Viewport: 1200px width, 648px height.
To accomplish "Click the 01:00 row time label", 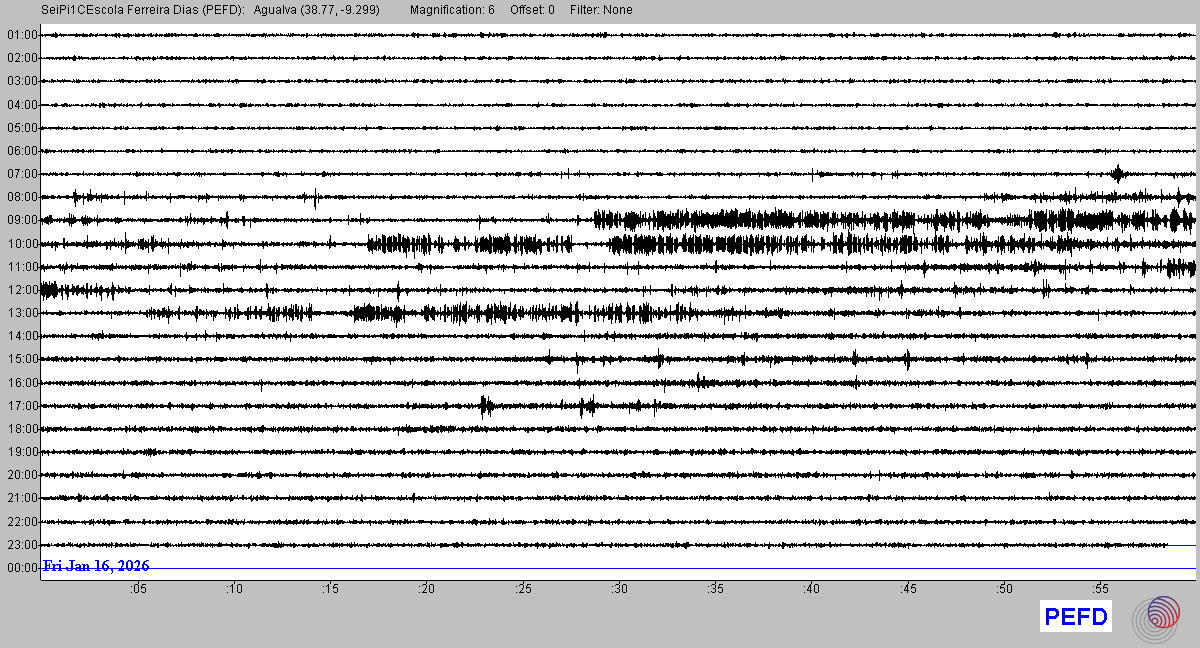I will [x=22, y=35].
